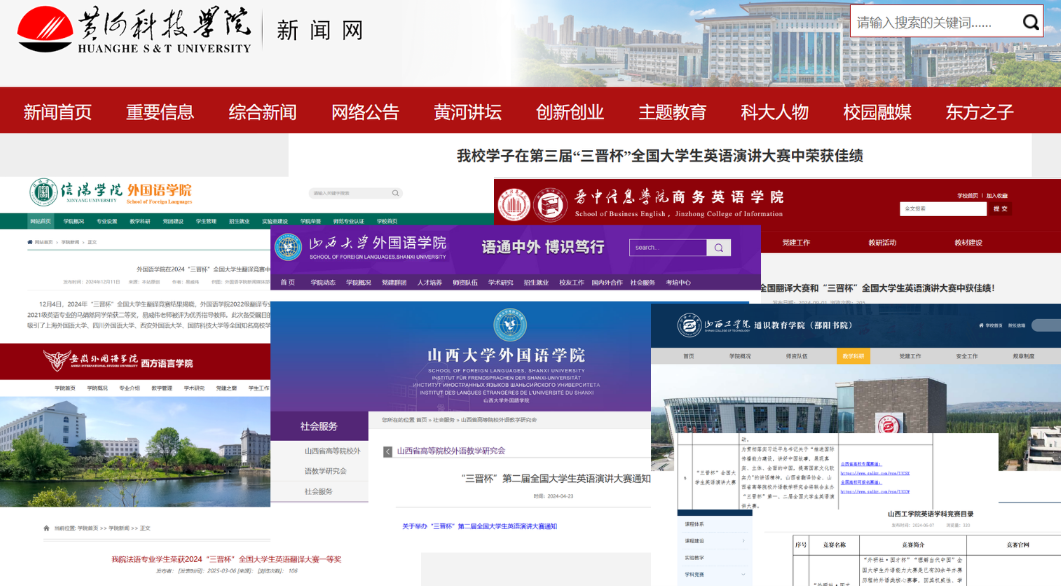Click the 全文搜索 field on Jinzhong College page
Screen dimensions: 1061x586
tap(943, 209)
